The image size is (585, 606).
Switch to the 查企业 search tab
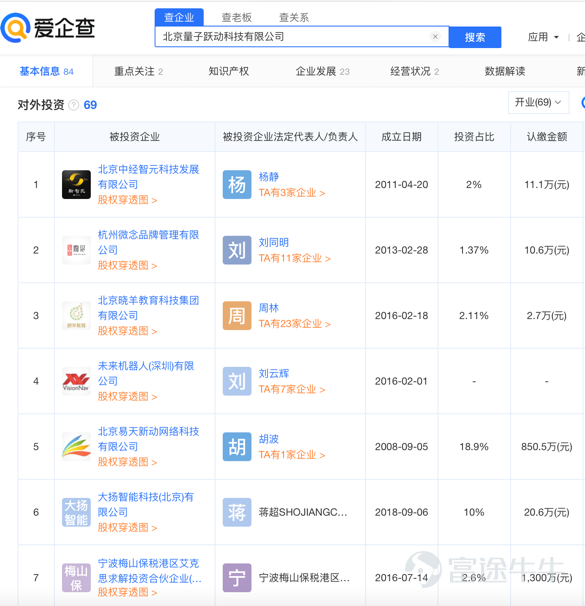click(179, 17)
